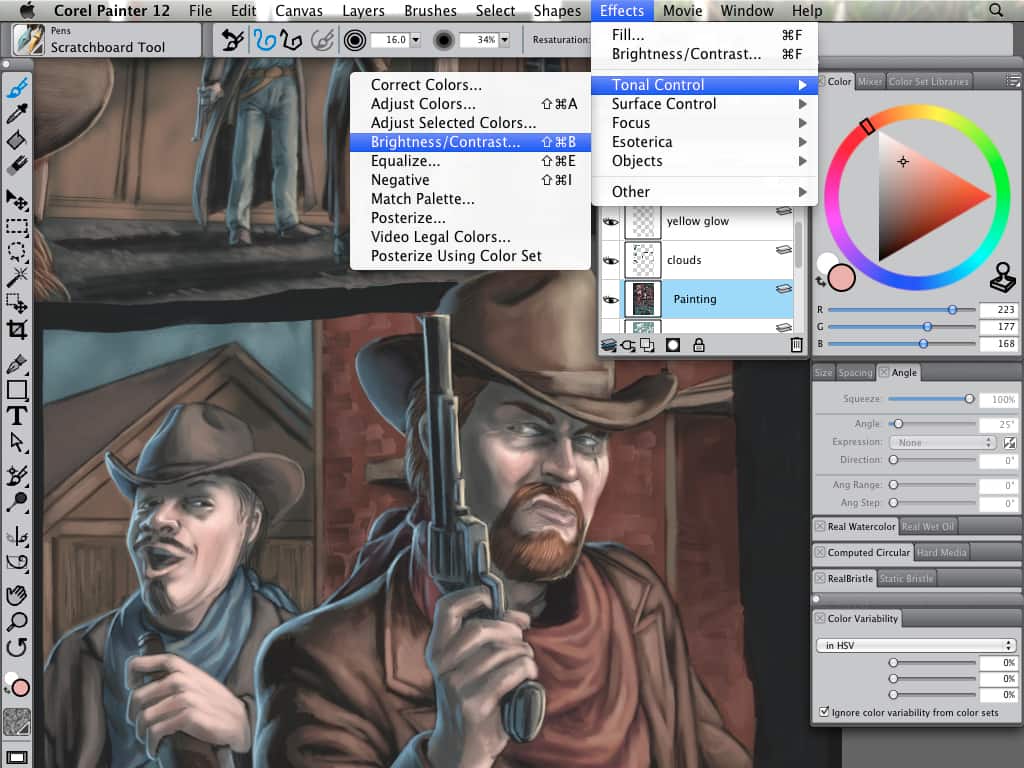This screenshot has height=768, width=1024.
Task: Select the Layer Adjuster tool
Action: coord(17,200)
